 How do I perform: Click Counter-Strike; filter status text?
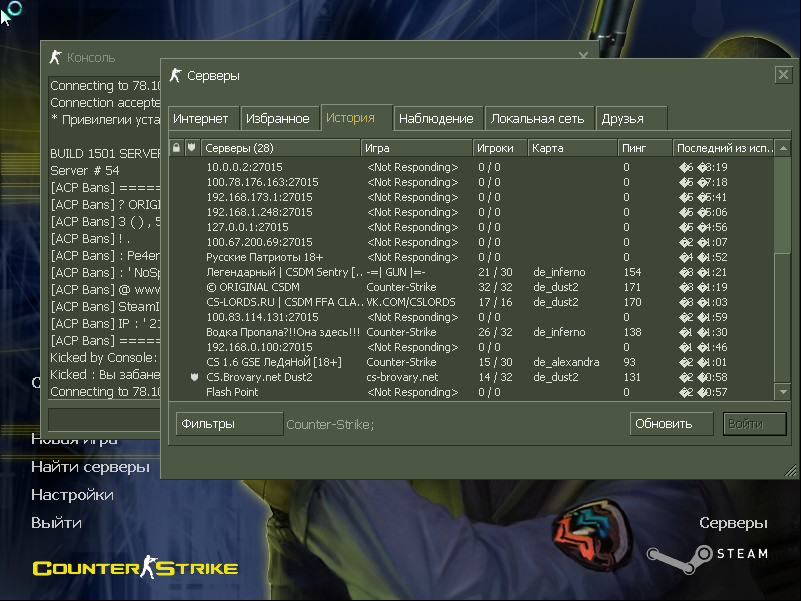[x=330, y=424]
